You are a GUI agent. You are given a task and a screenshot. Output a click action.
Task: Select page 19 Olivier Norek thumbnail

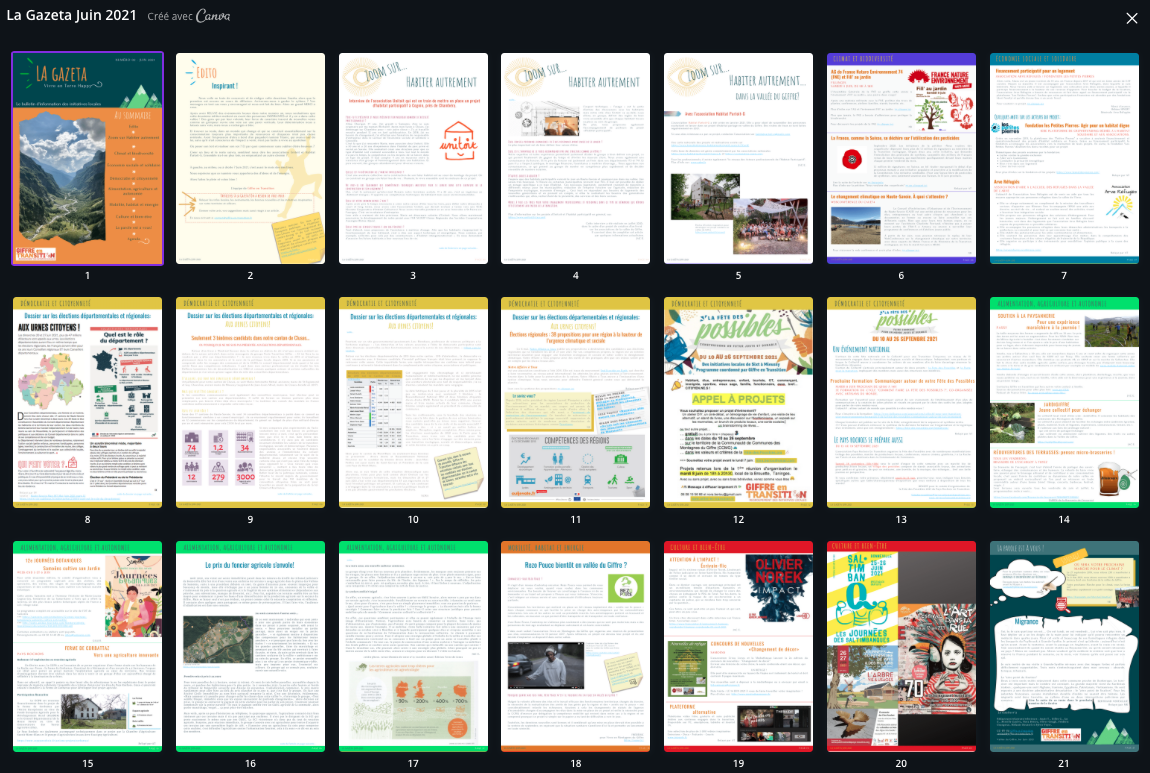pyautogui.click(x=739, y=647)
